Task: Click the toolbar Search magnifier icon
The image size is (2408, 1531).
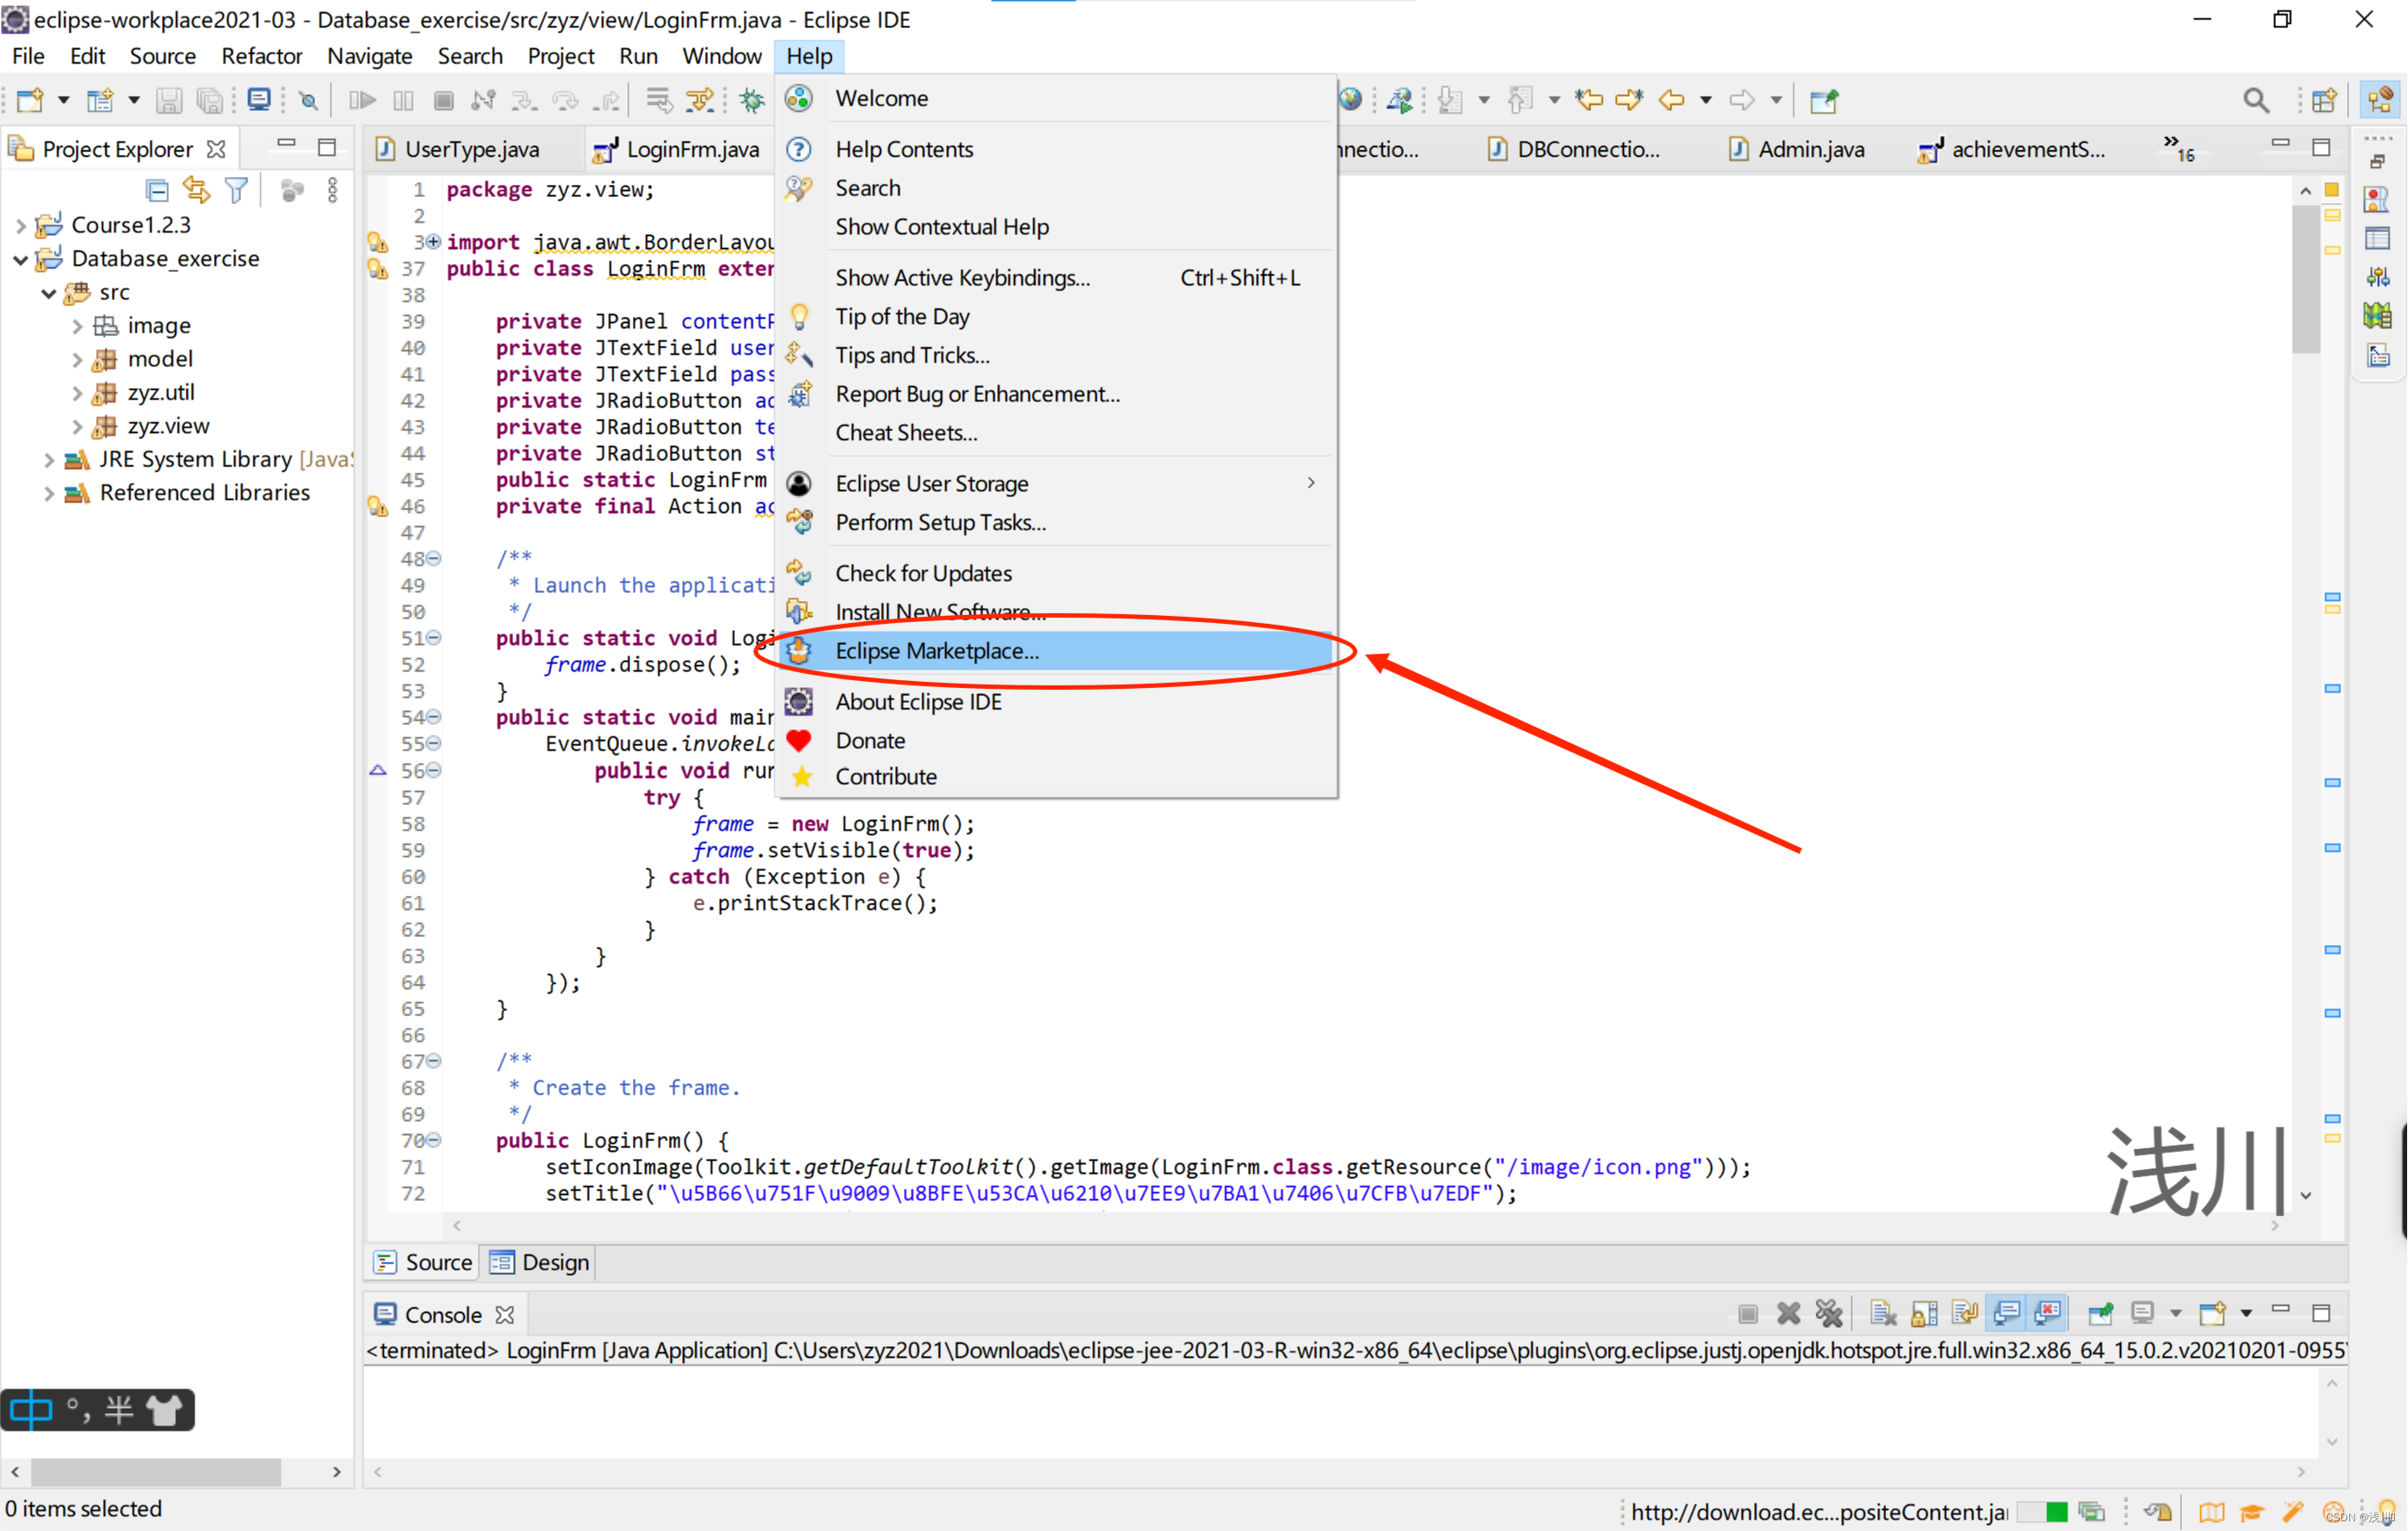Action: [2256, 100]
